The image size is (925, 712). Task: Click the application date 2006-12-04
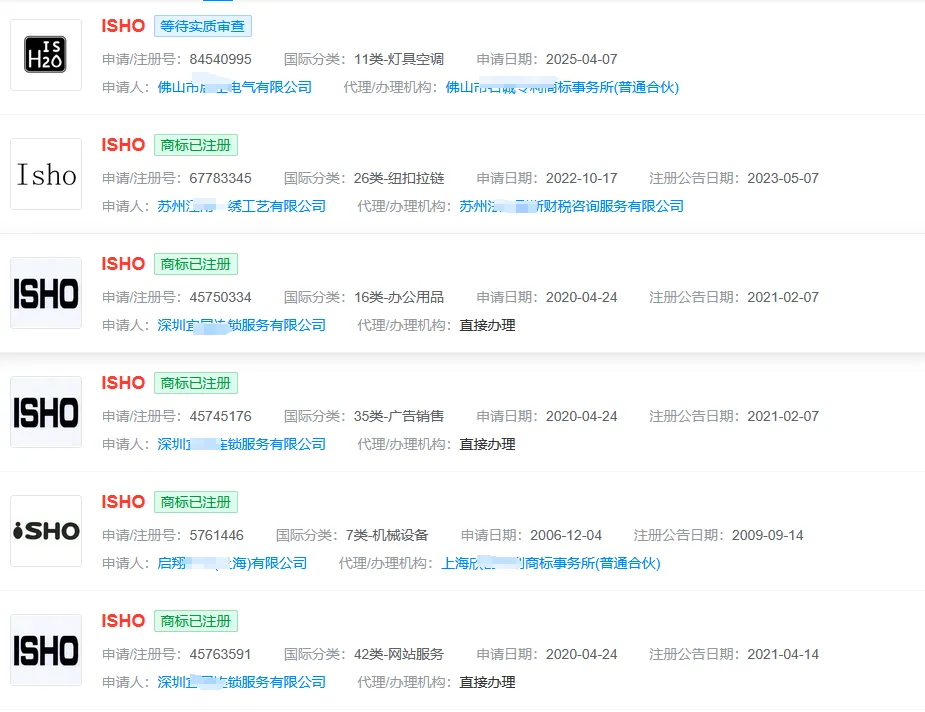click(x=566, y=536)
